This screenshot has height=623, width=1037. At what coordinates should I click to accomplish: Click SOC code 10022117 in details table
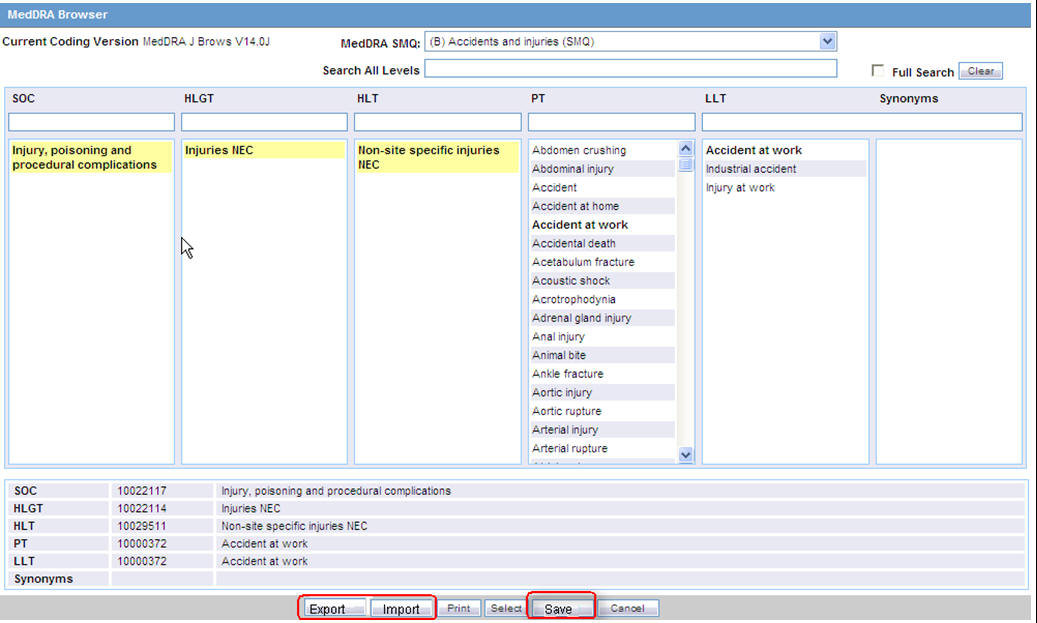(x=142, y=491)
